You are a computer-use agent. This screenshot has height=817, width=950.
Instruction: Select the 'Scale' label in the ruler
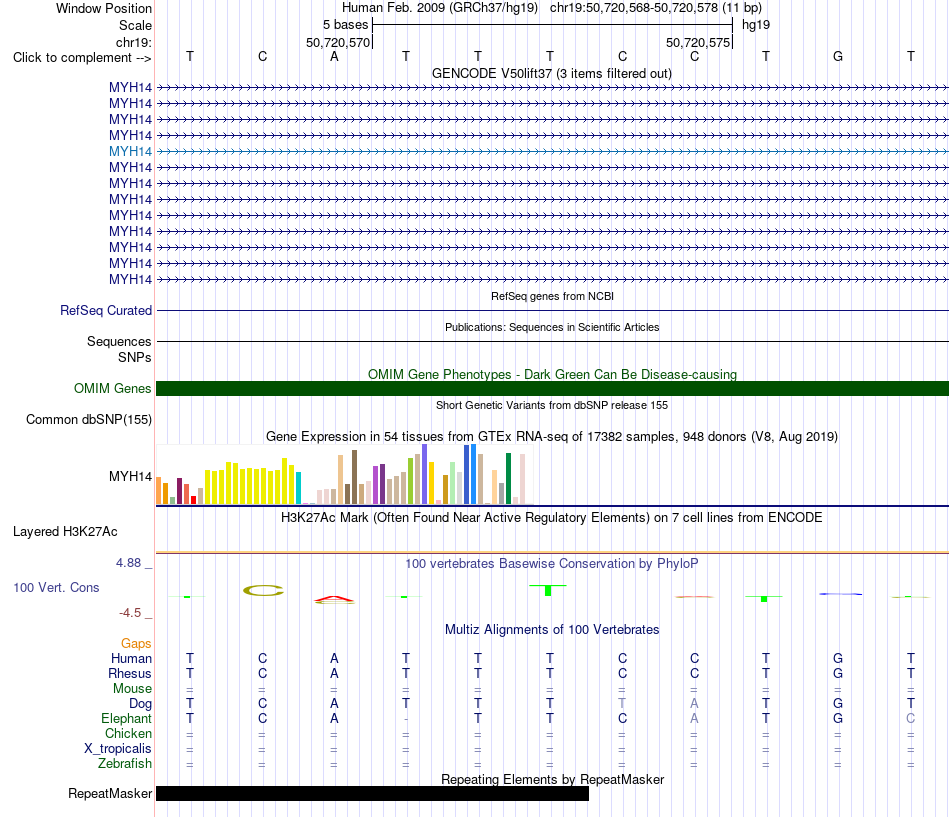coord(135,25)
